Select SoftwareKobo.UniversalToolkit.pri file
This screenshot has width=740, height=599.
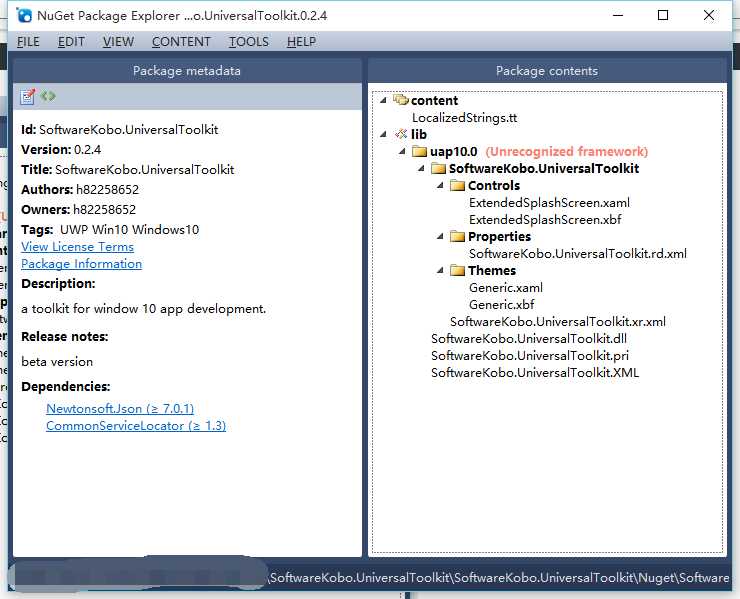tap(530, 355)
